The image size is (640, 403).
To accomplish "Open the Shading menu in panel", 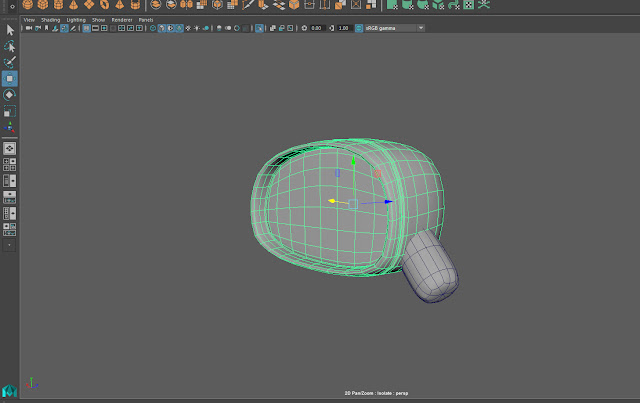I will 51,20.
